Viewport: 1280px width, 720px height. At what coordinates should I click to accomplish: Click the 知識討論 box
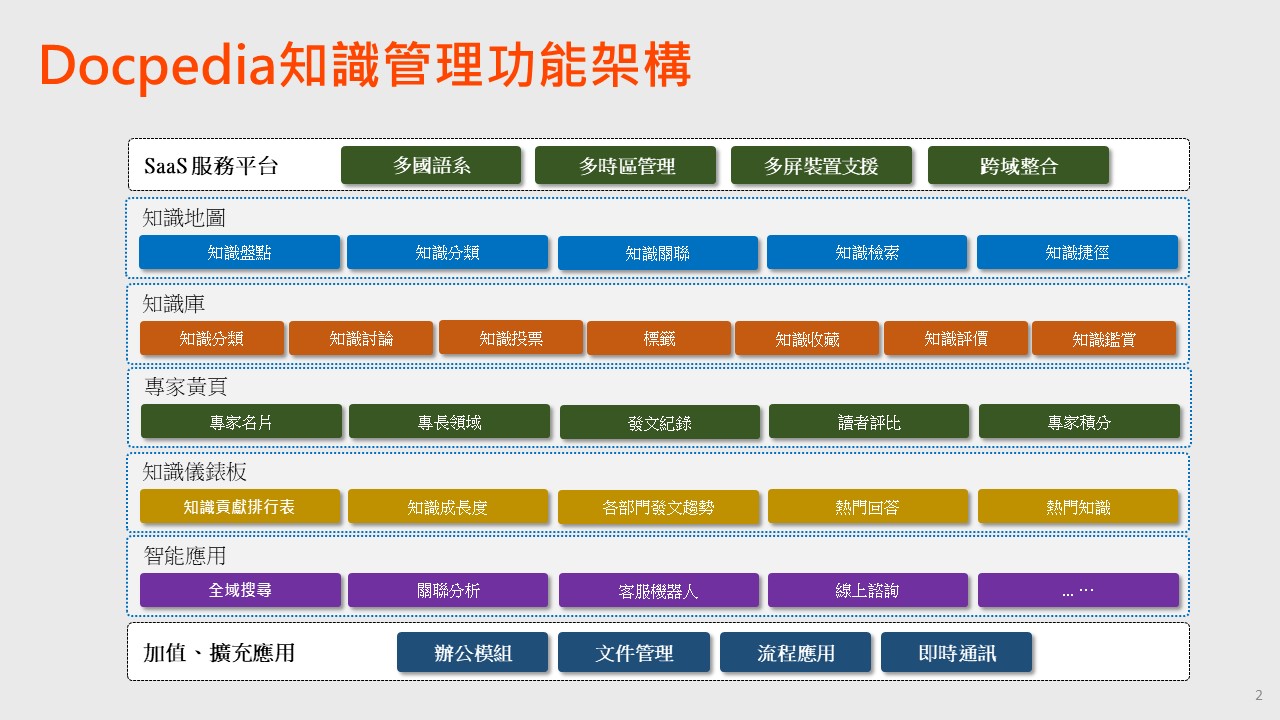point(361,338)
